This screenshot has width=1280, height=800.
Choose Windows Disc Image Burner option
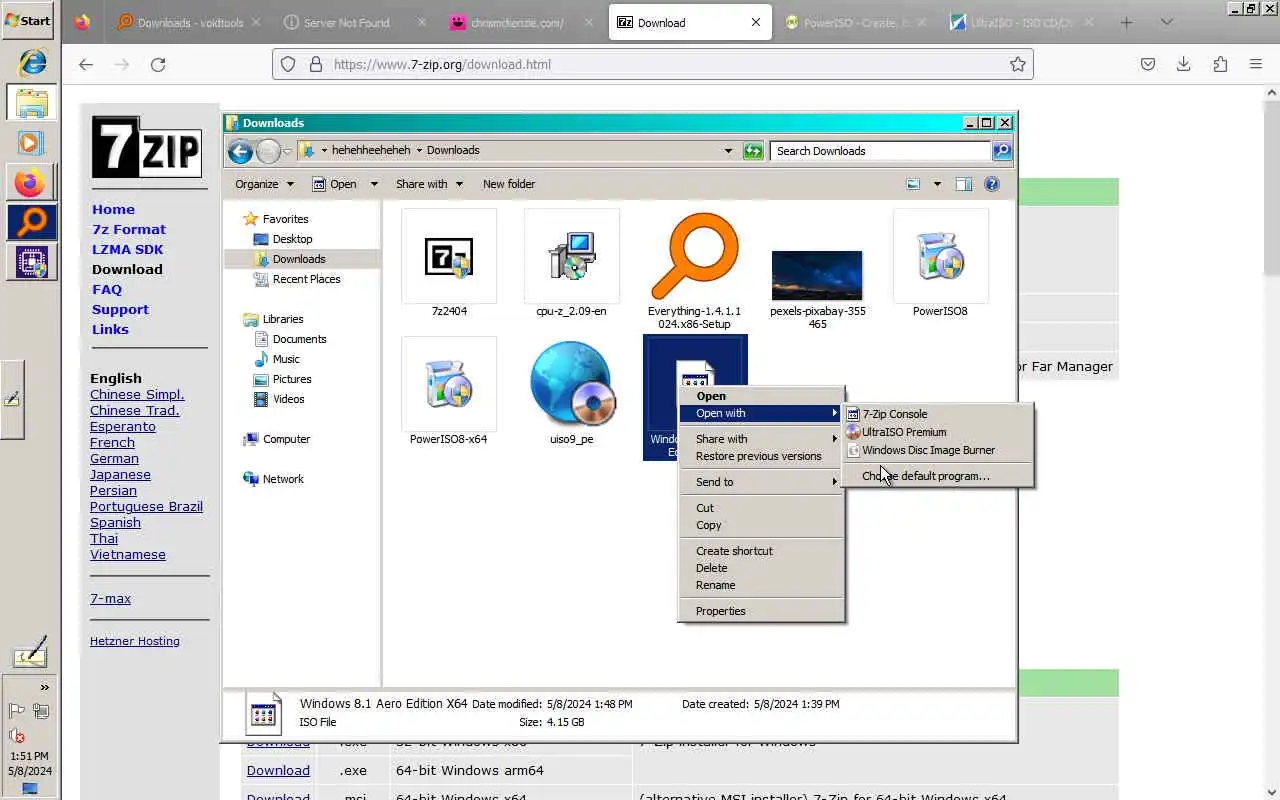pos(937,450)
